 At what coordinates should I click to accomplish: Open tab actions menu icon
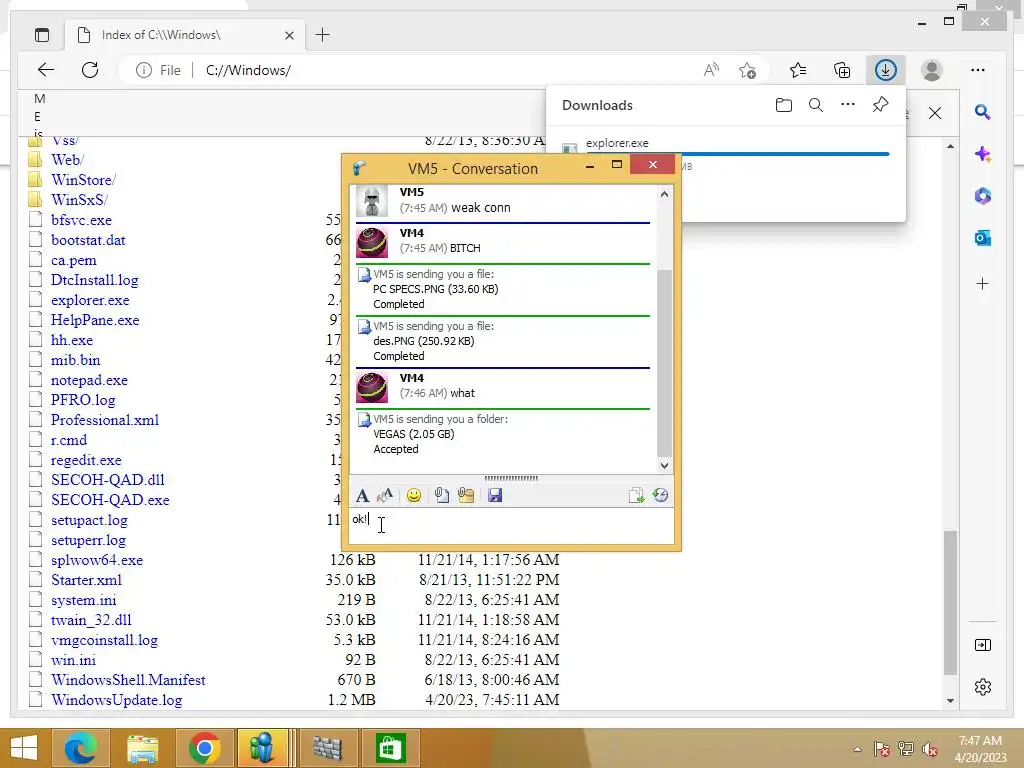coord(42,35)
